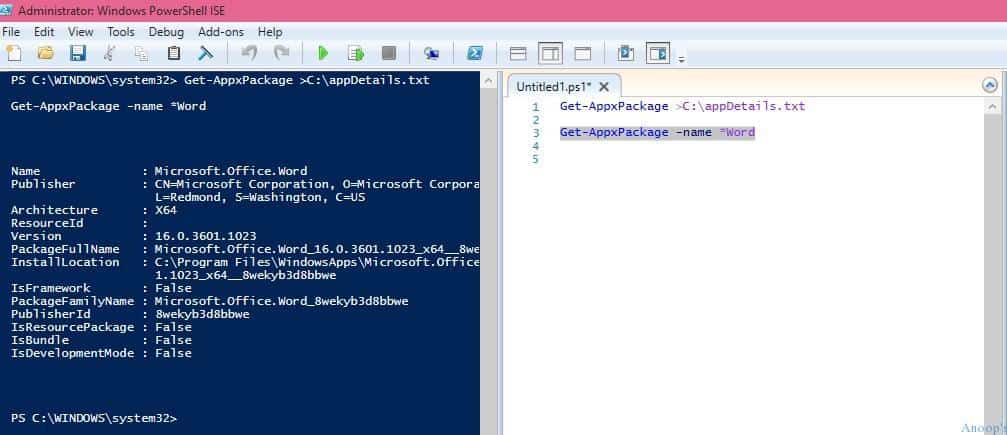Screen dimensions: 1007x435
Task: Click the Architecture value X64
Action: (165, 210)
